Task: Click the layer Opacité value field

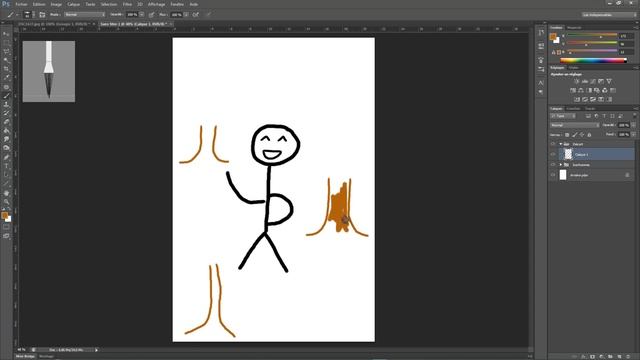Action: coord(623,125)
